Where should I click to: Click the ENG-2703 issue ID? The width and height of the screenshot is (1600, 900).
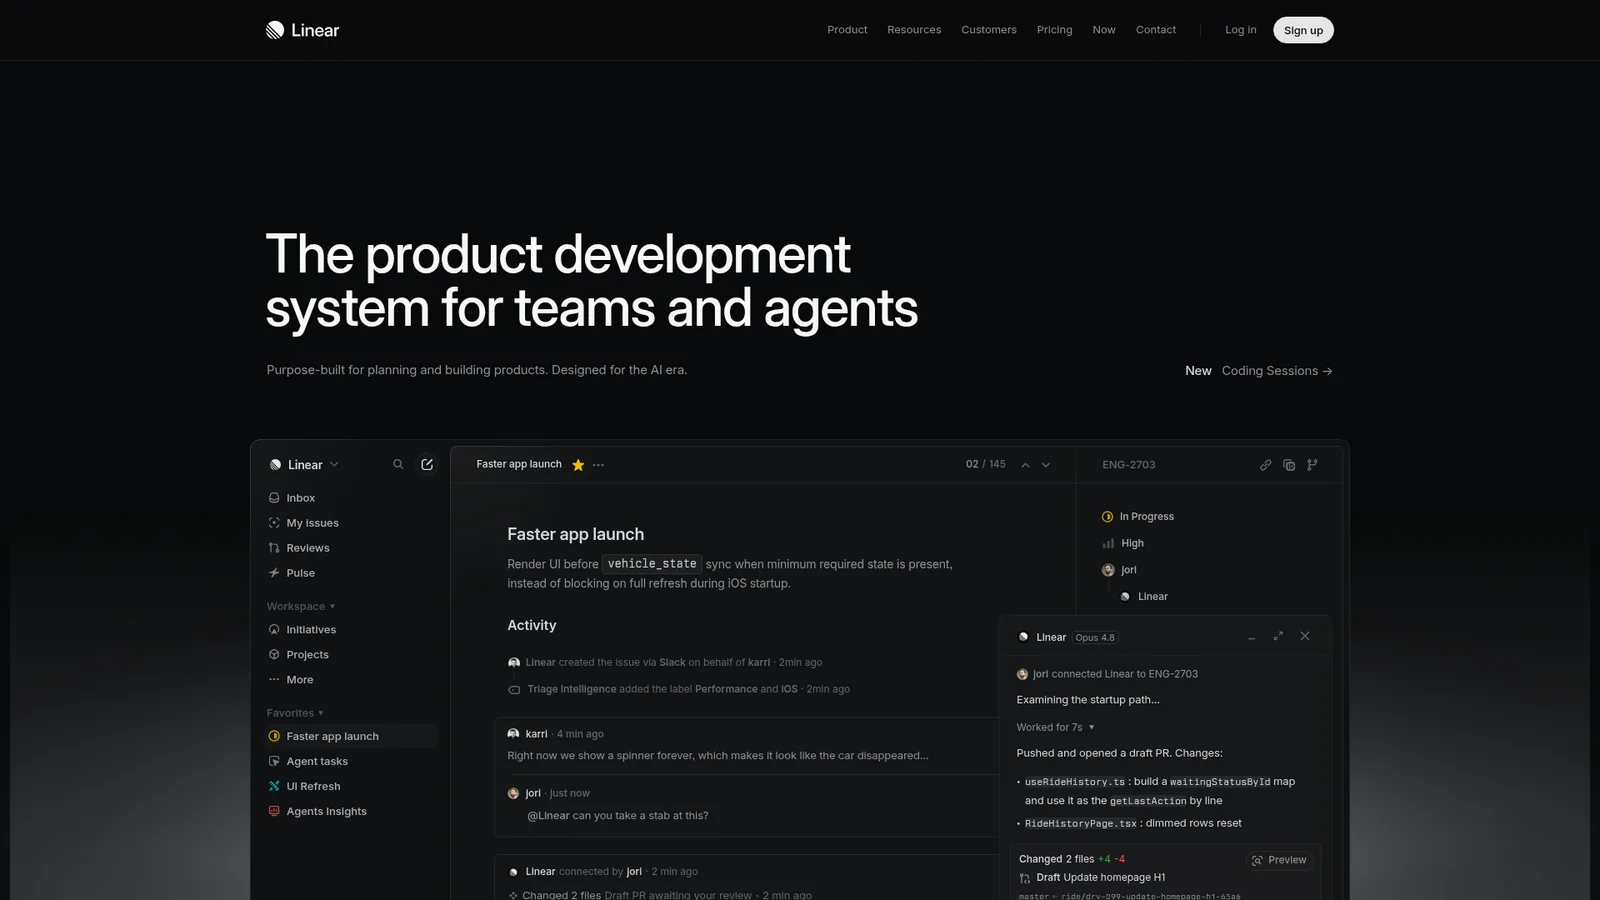1129,465
